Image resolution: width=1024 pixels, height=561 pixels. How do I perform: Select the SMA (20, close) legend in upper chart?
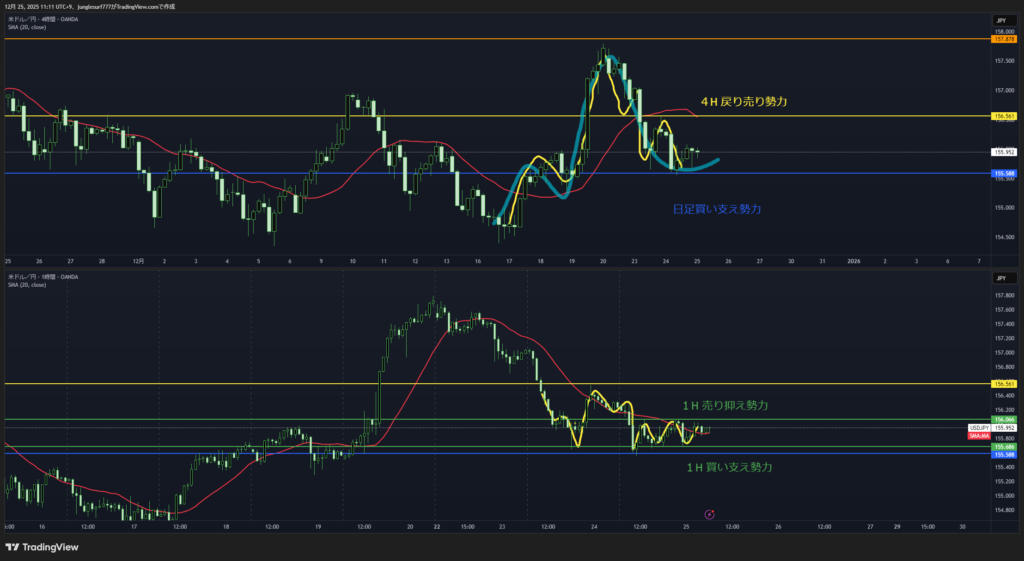click(x=26, y=27)
